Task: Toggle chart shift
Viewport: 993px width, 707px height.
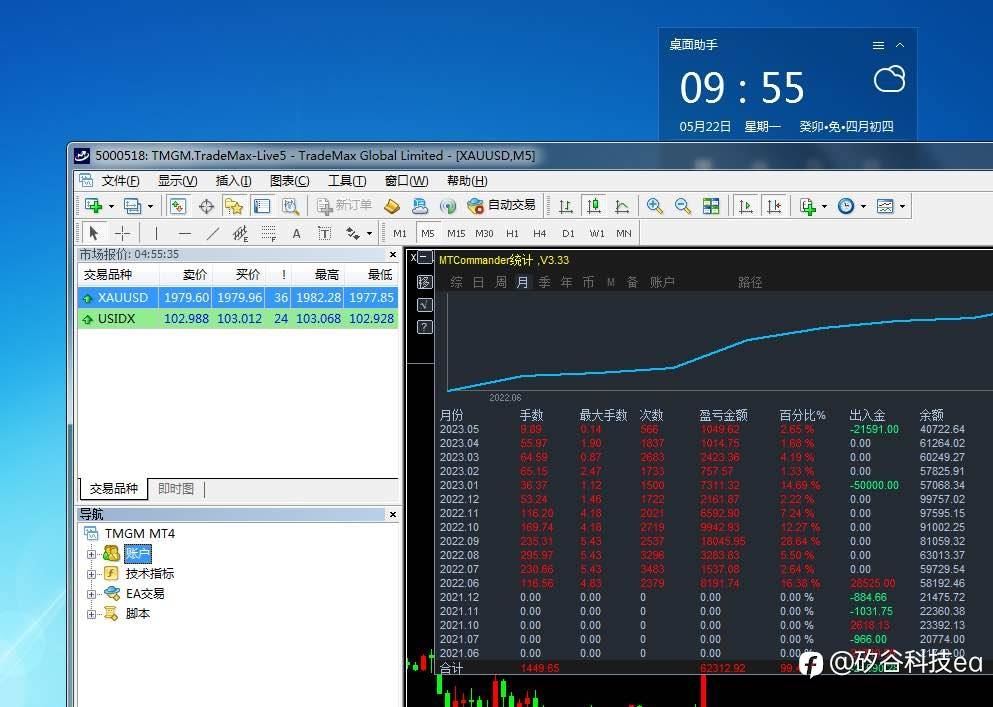Action: click(774, 206)
